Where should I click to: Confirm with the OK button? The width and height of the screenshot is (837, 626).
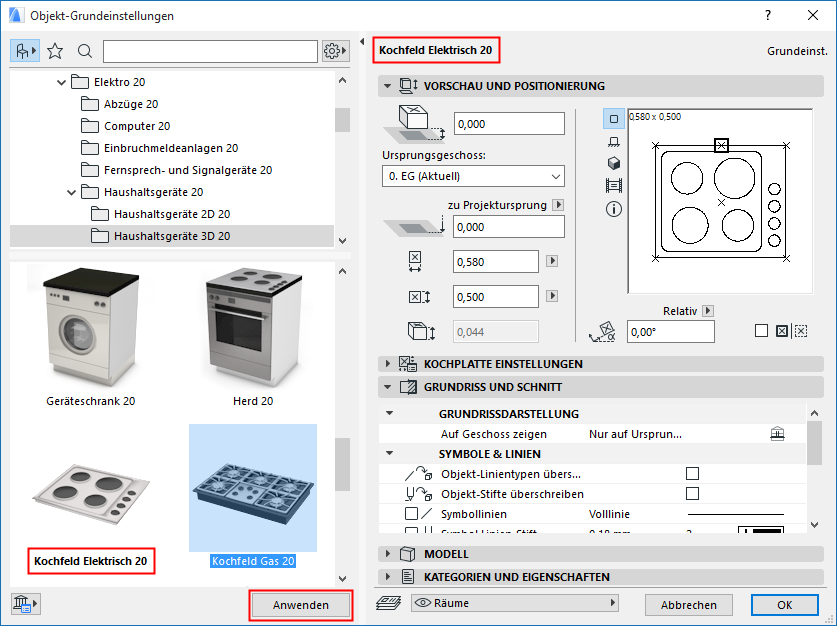point(784,605)
